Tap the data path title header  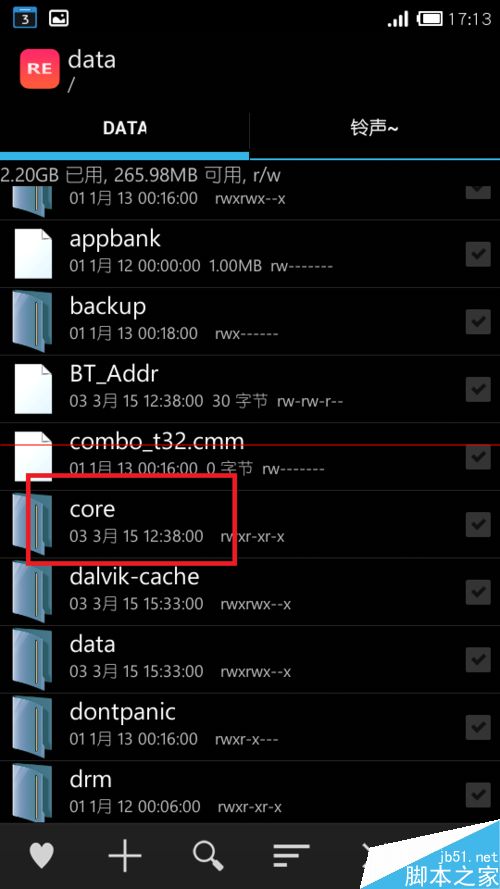(92, 60)
